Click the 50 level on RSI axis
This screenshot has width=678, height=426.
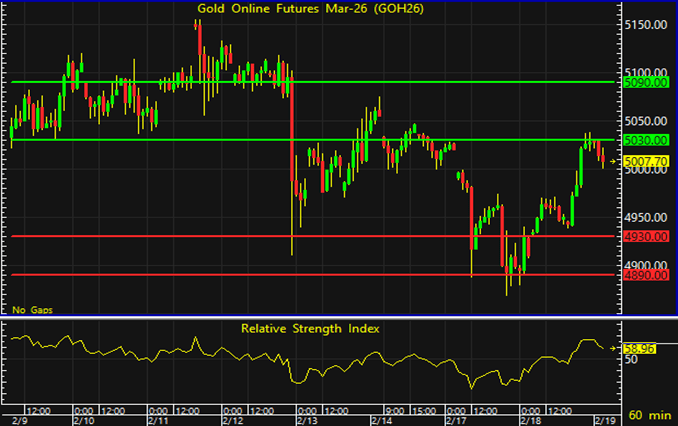tap(630, 360)
